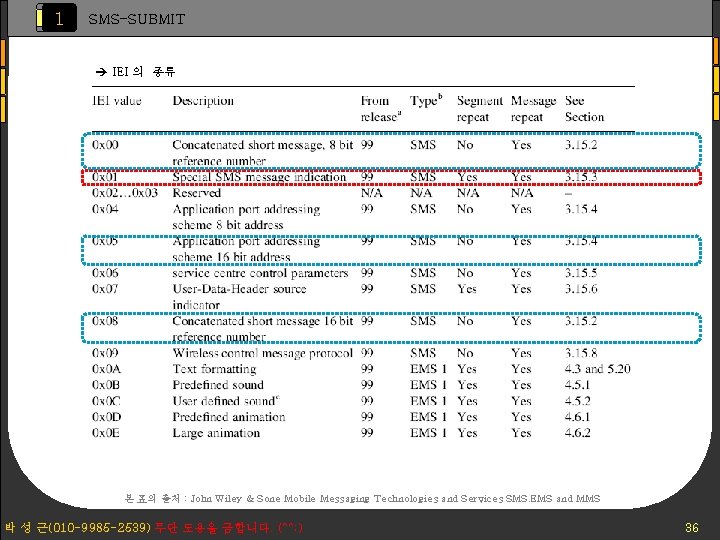
Task: Select section number 4.6.2
Action: coord(578,433)
